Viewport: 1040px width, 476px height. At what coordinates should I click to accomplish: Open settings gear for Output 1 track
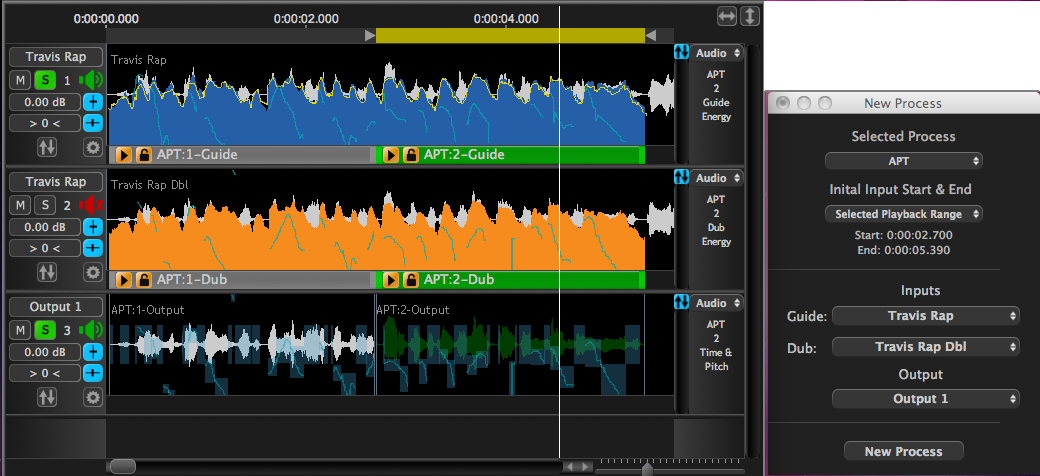coord(93,397)
